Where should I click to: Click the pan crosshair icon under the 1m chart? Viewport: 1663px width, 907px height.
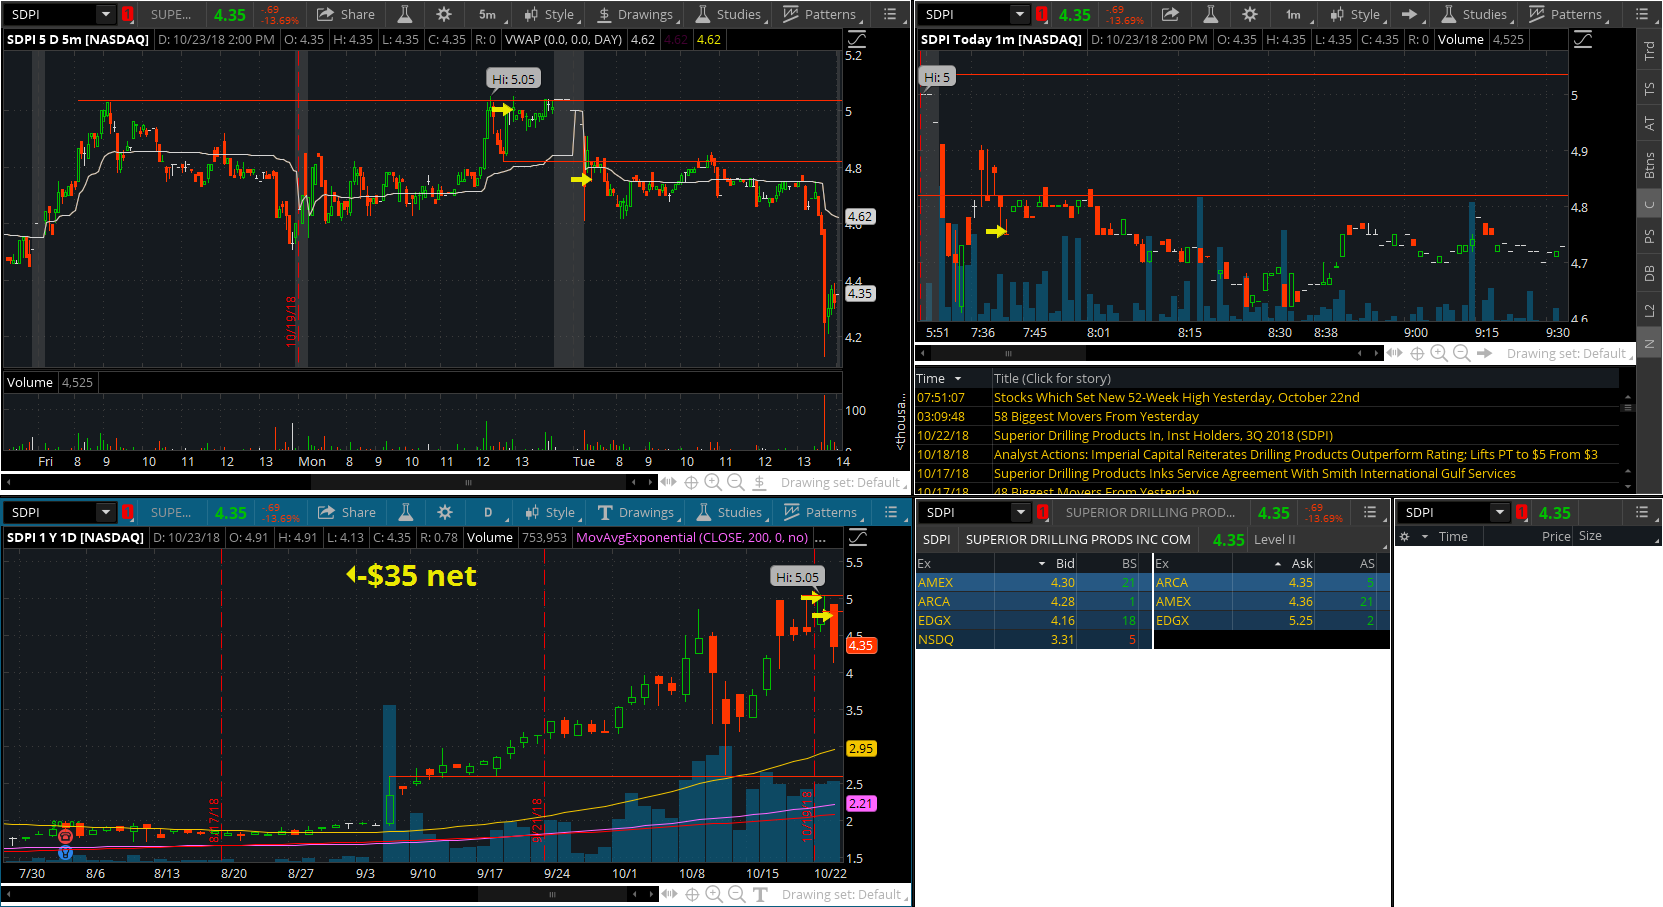coord(1417,353)
